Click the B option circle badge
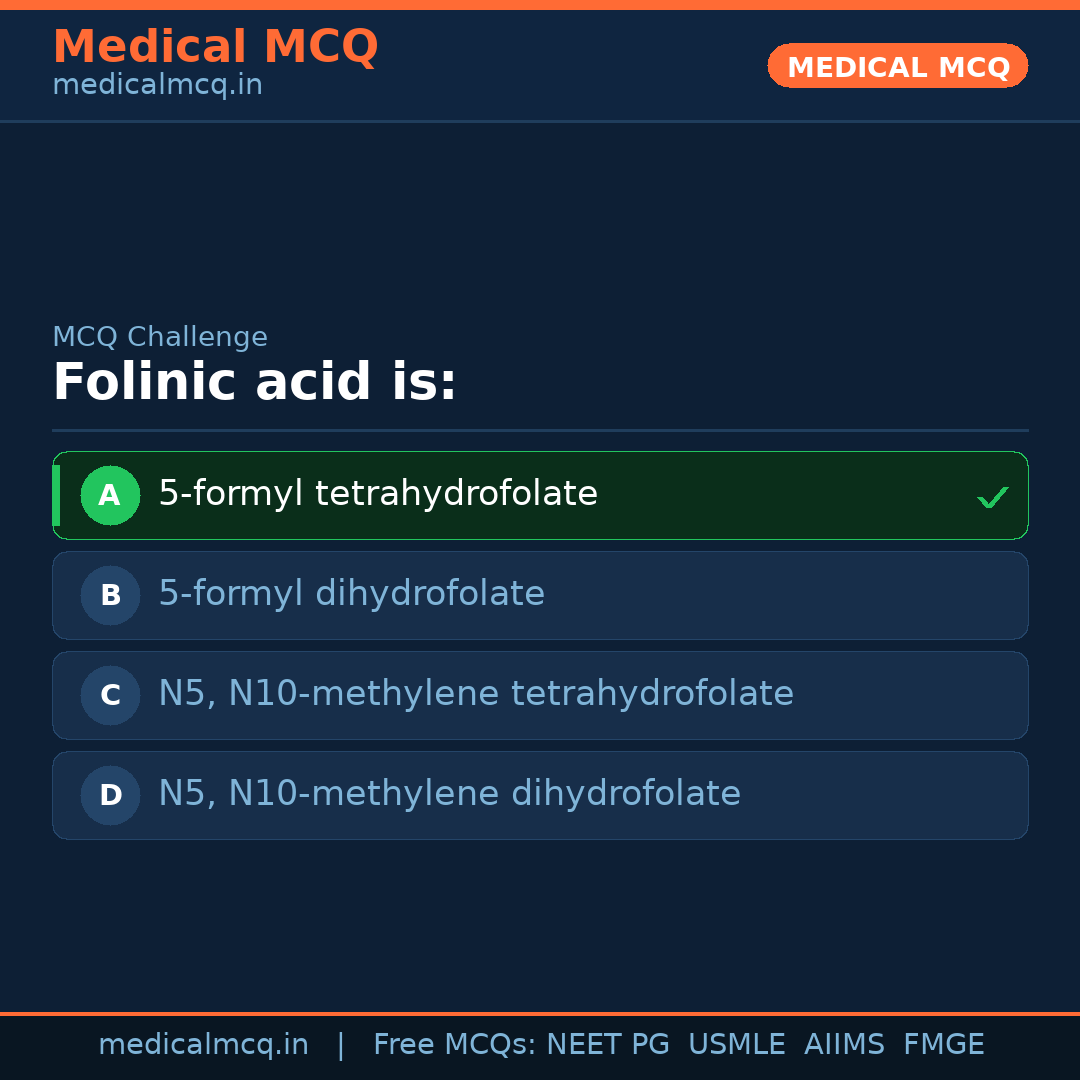This screenshot has height=1080, width=1080. [110, 595]
